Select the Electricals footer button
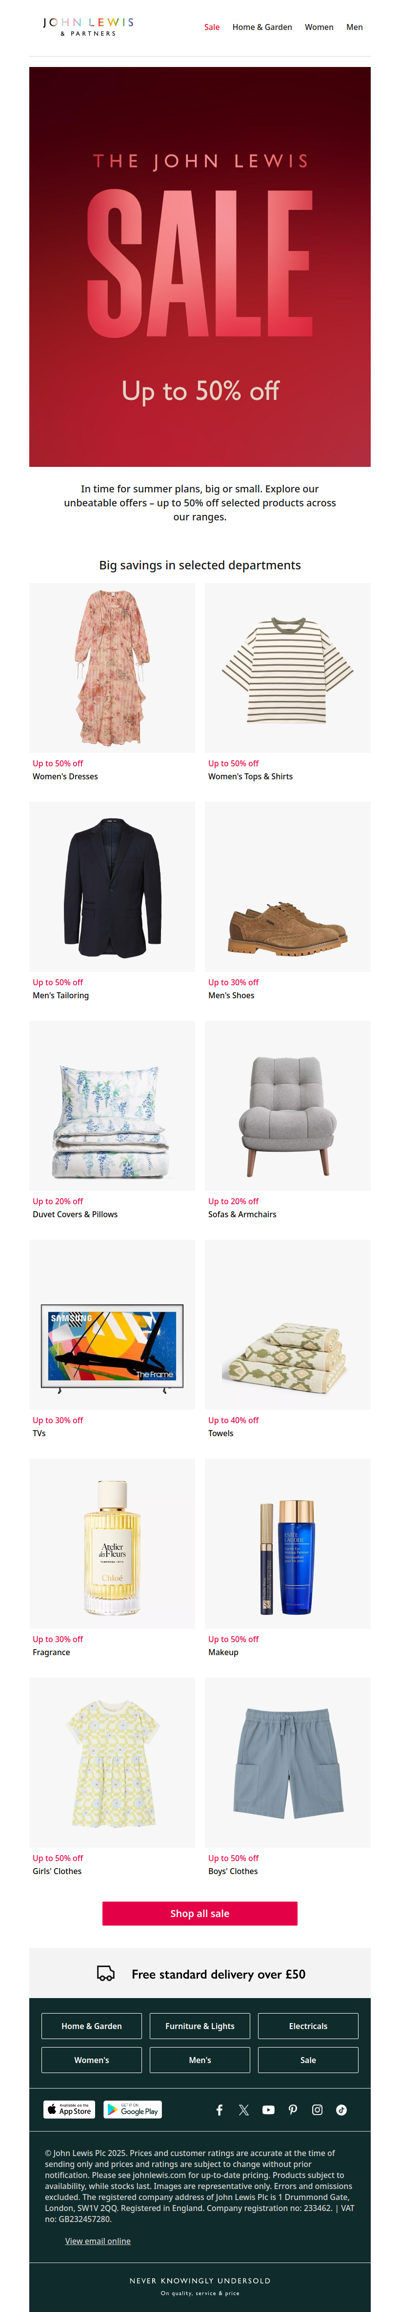This screenshot has width=400, height=2312. tap(308, 2026)
